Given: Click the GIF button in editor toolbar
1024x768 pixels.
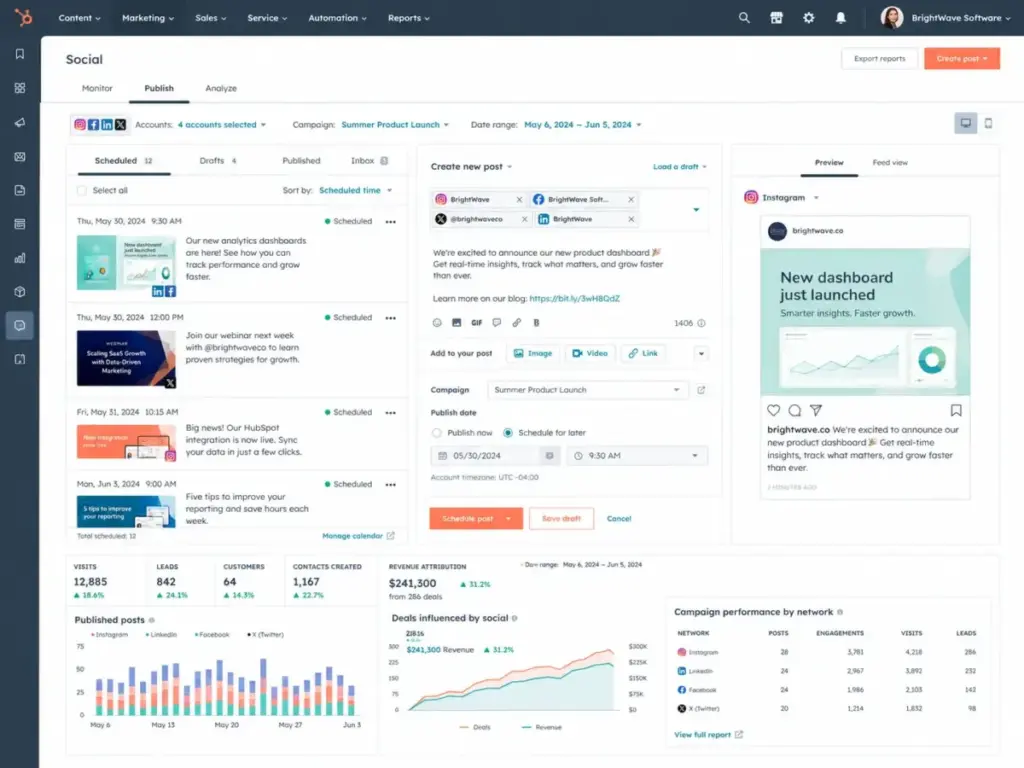Looking at the screenshot, I should point(477,323).
